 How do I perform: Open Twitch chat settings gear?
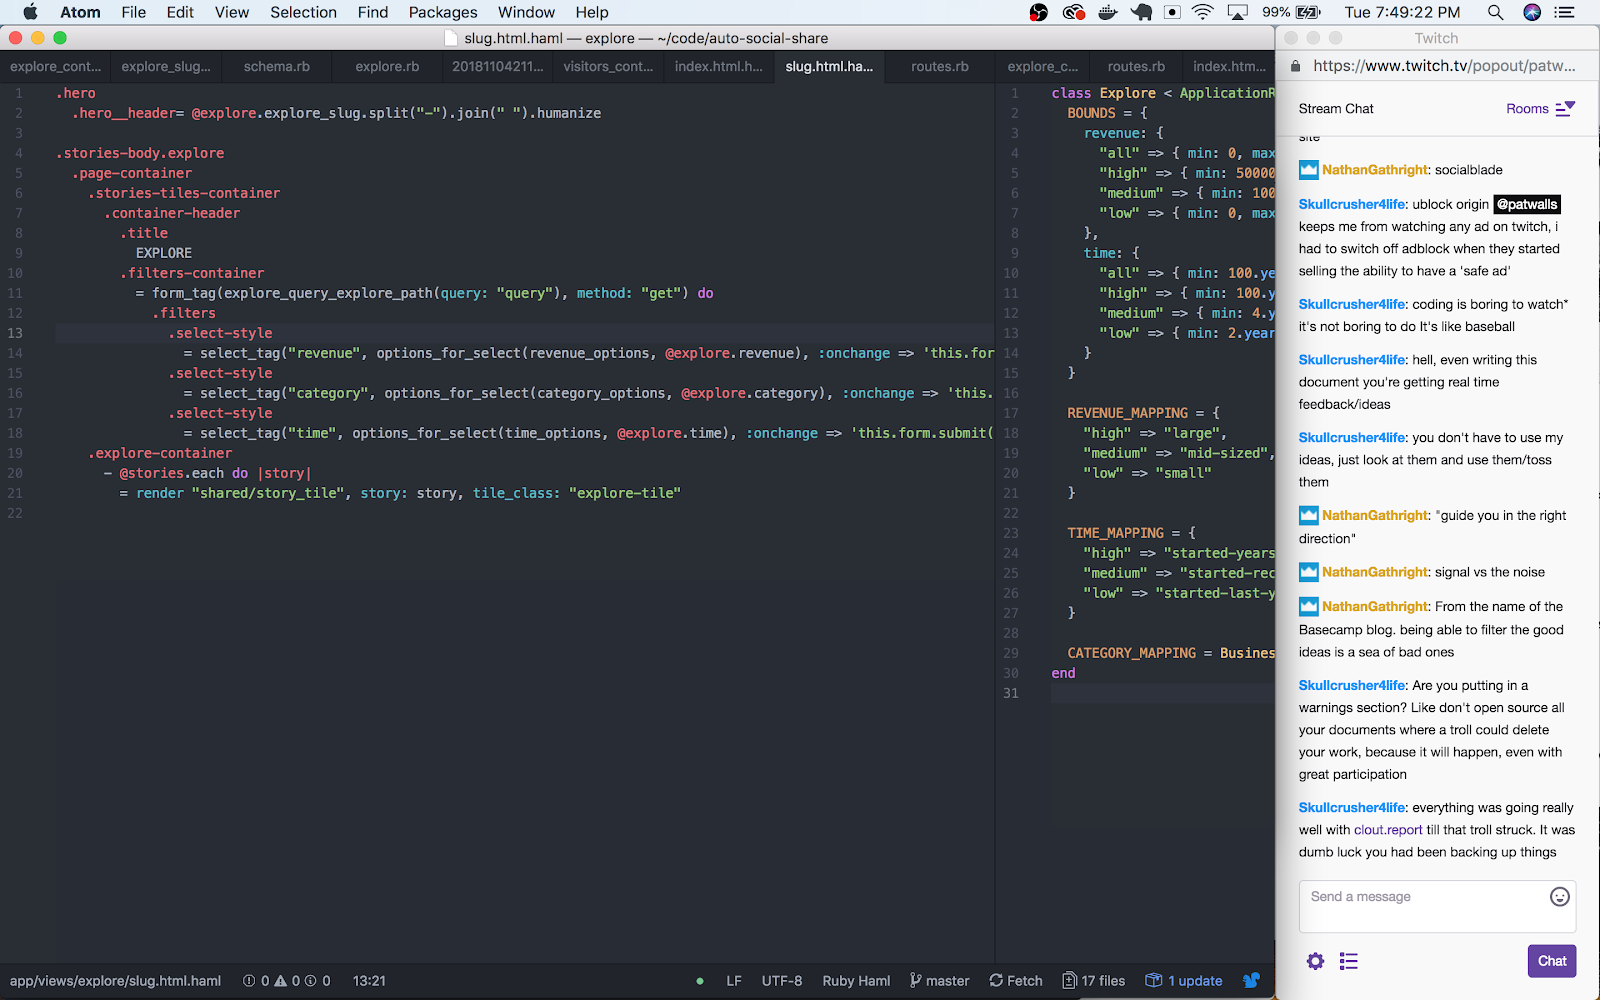click(1315, 961)
